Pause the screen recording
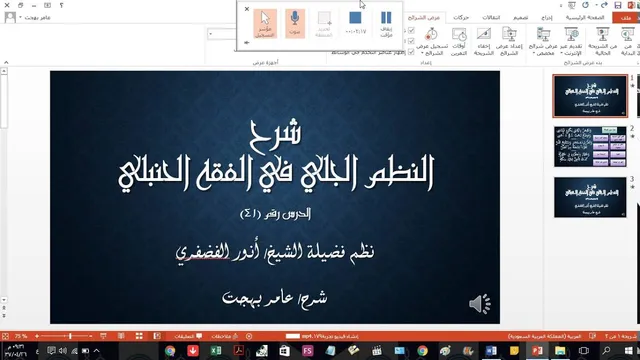 click(x=386, y=24)
